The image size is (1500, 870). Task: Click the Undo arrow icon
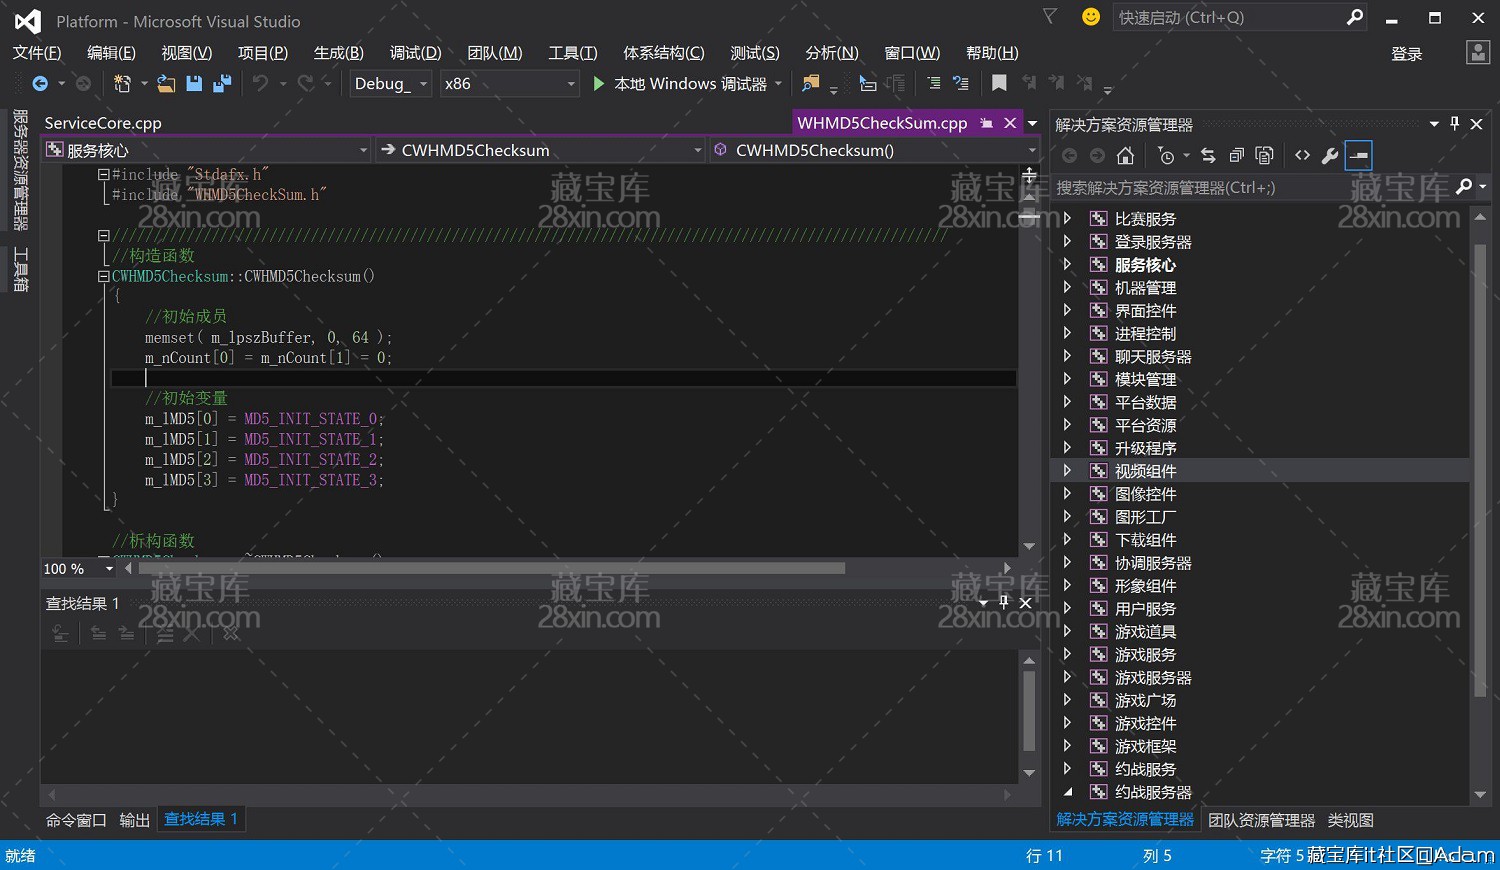point(260,84)
